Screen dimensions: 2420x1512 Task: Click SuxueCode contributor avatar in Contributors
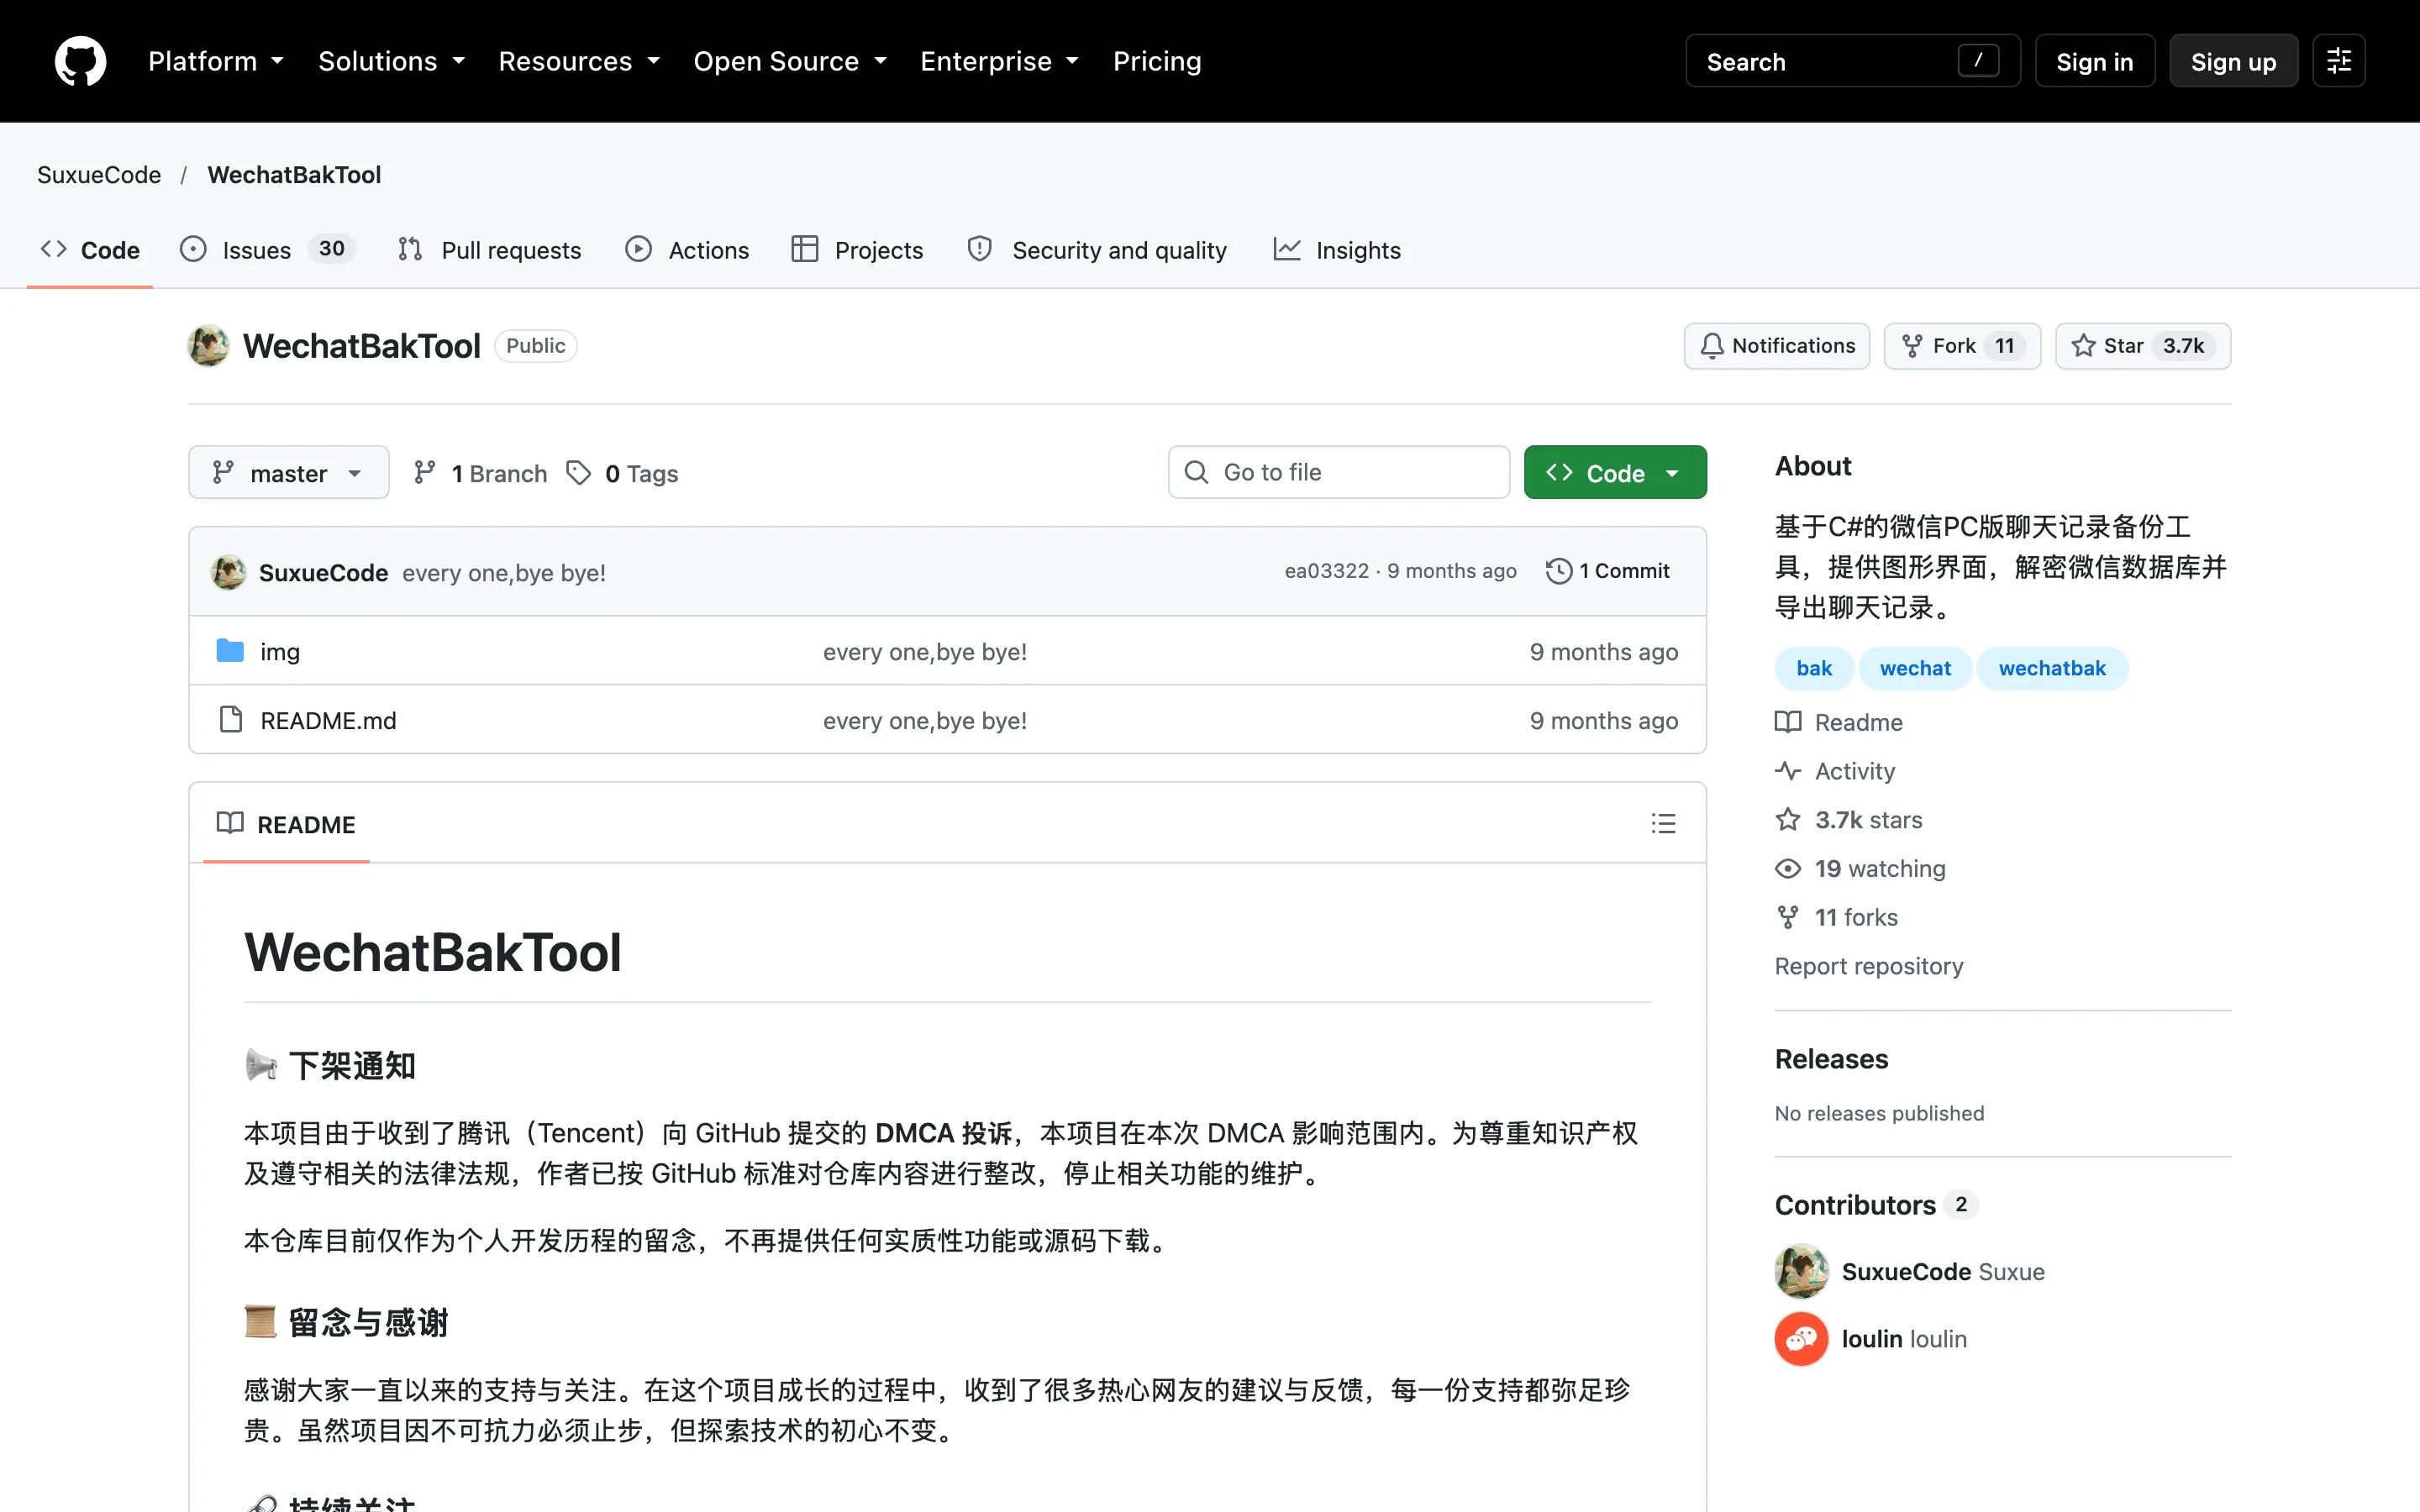coord(1801,1271)
